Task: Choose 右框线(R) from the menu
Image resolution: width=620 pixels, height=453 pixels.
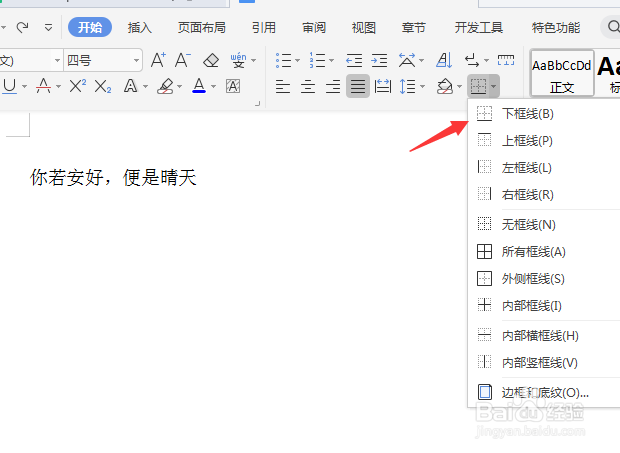Action: coord(544,194)
